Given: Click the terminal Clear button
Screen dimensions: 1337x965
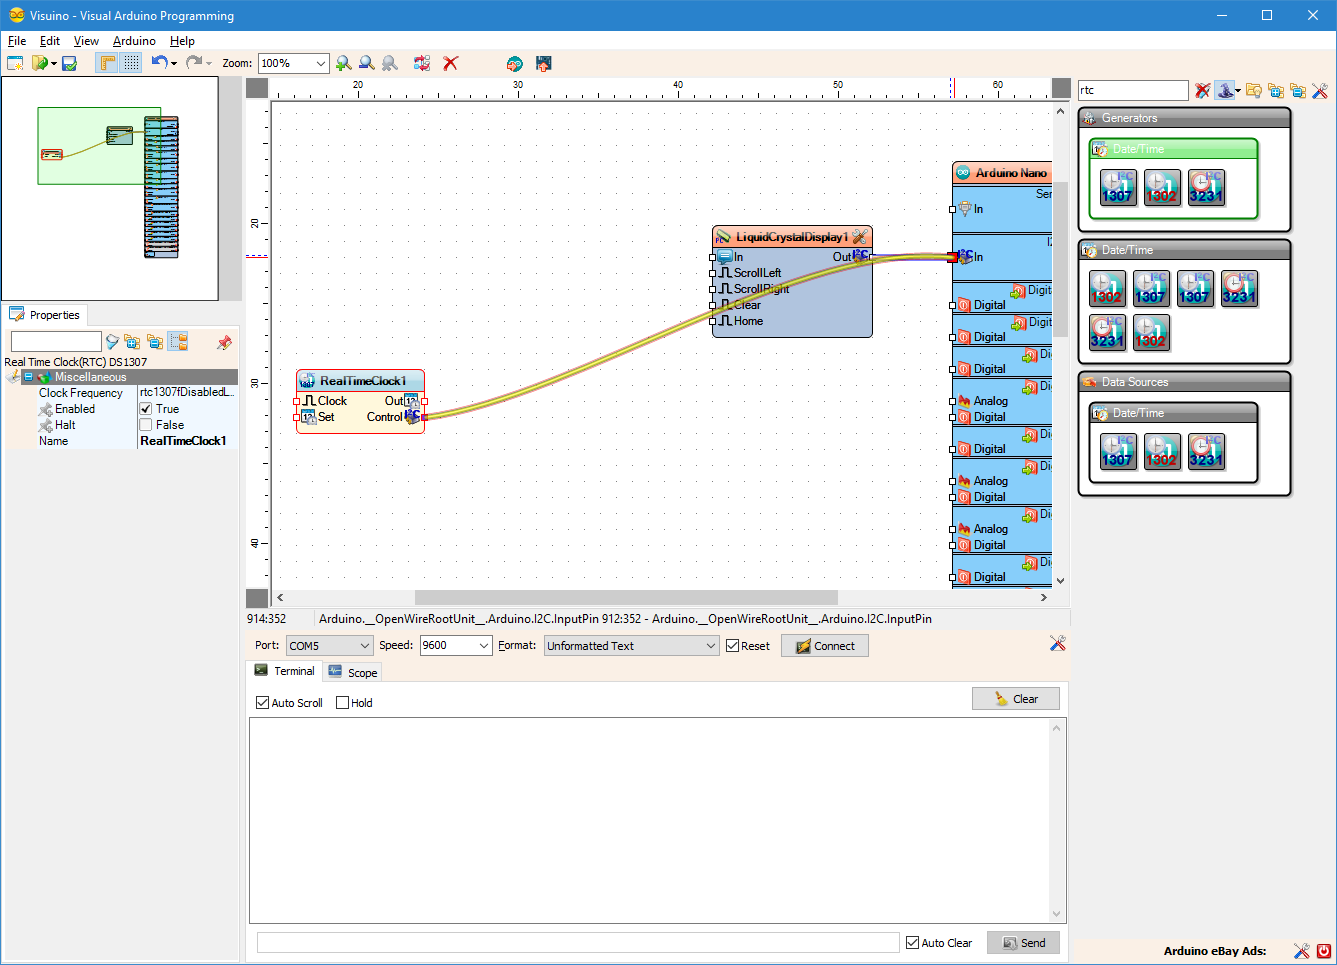Looking at the screenshot, I should click(1016, 699).
